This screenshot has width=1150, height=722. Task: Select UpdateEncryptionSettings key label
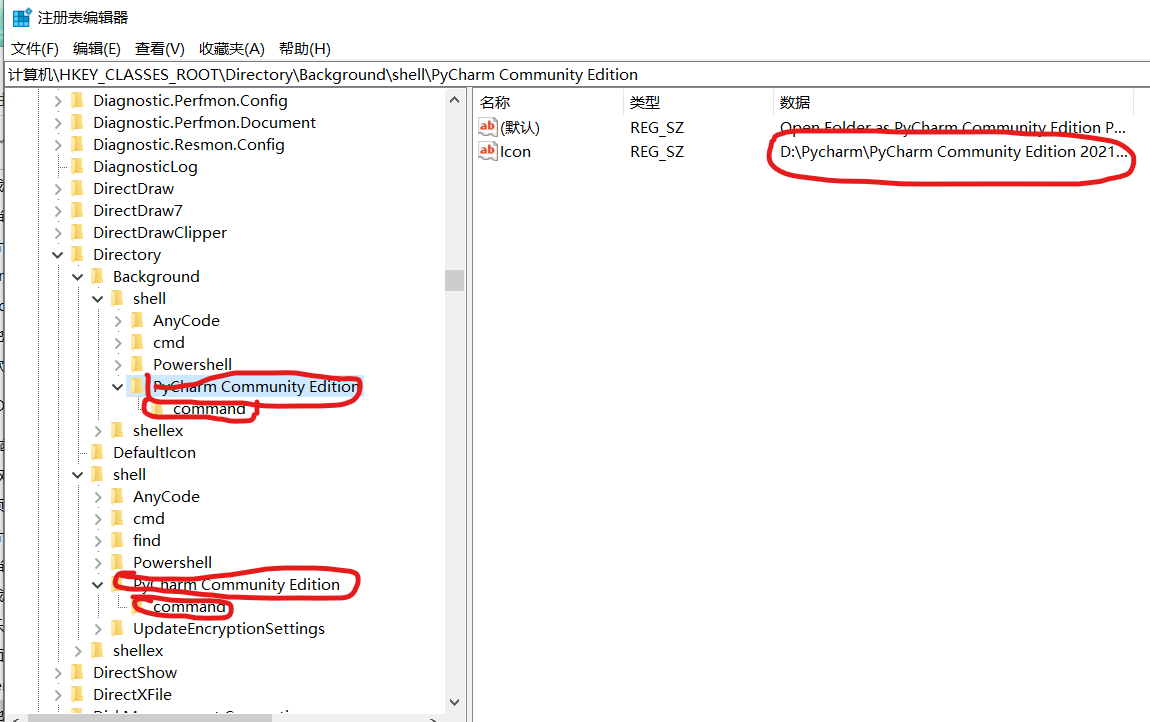click(229, 629)
